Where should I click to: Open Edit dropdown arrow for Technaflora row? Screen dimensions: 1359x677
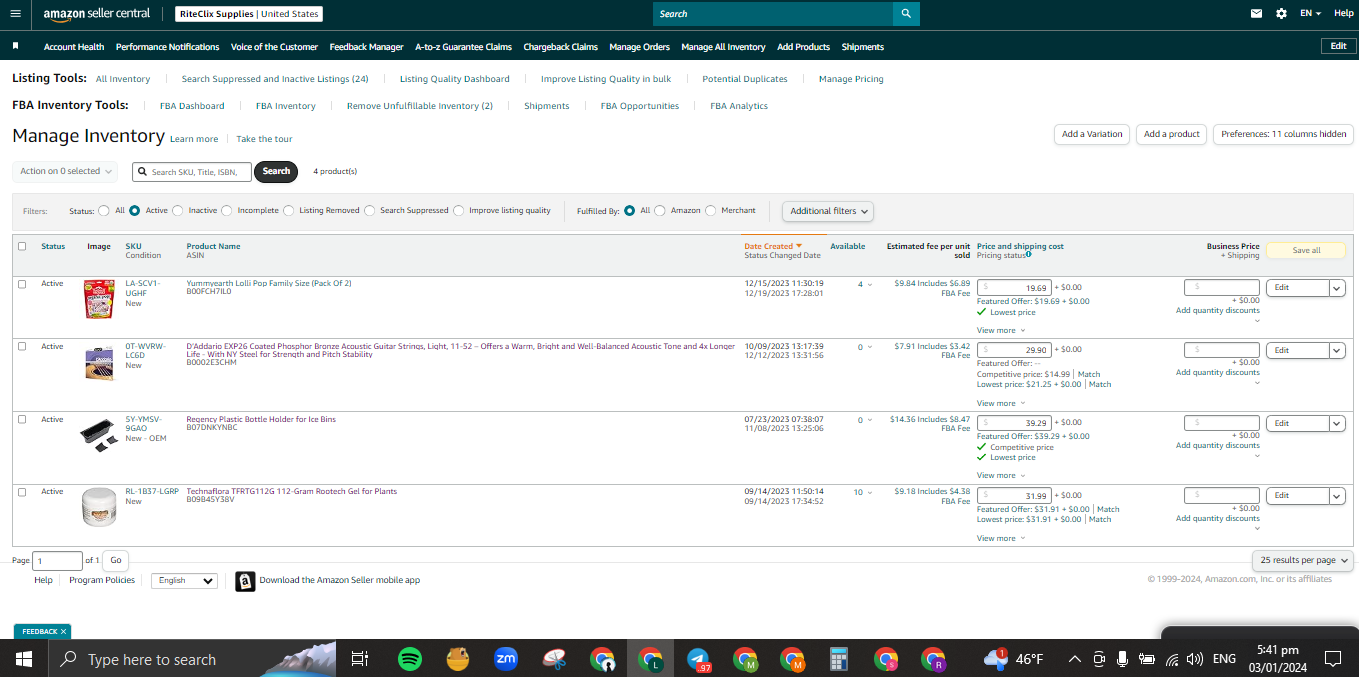[x=1337, y=496]
